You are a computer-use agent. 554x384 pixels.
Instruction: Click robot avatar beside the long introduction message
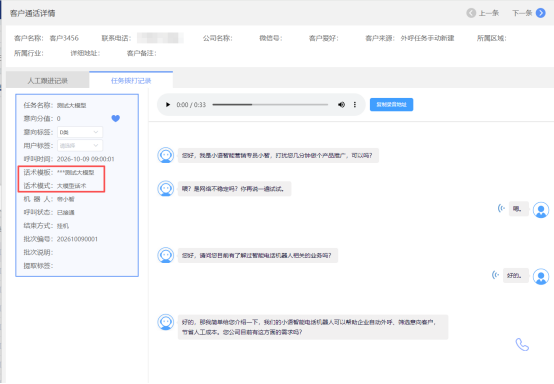(166, 322)
